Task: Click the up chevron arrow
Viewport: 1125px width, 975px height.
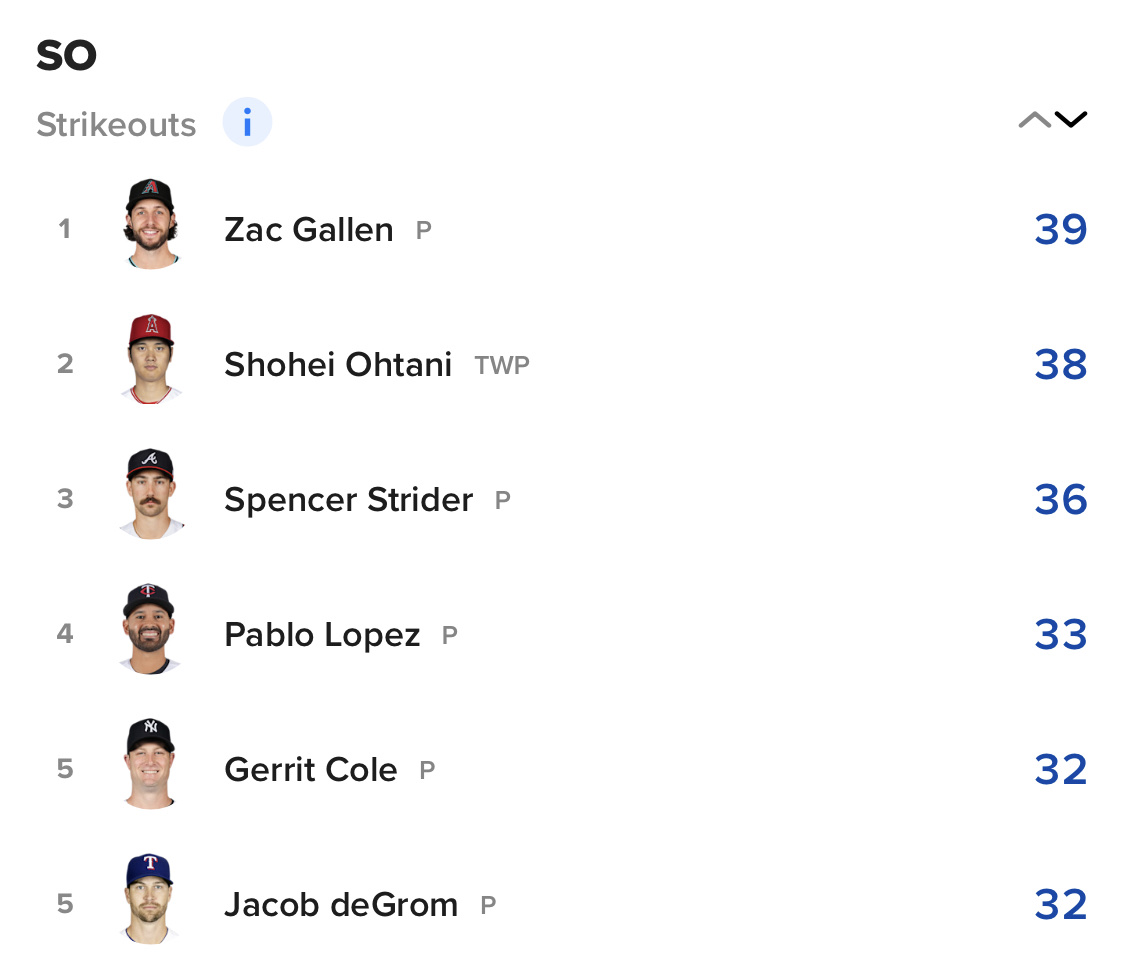Action: click(1035, 120)
